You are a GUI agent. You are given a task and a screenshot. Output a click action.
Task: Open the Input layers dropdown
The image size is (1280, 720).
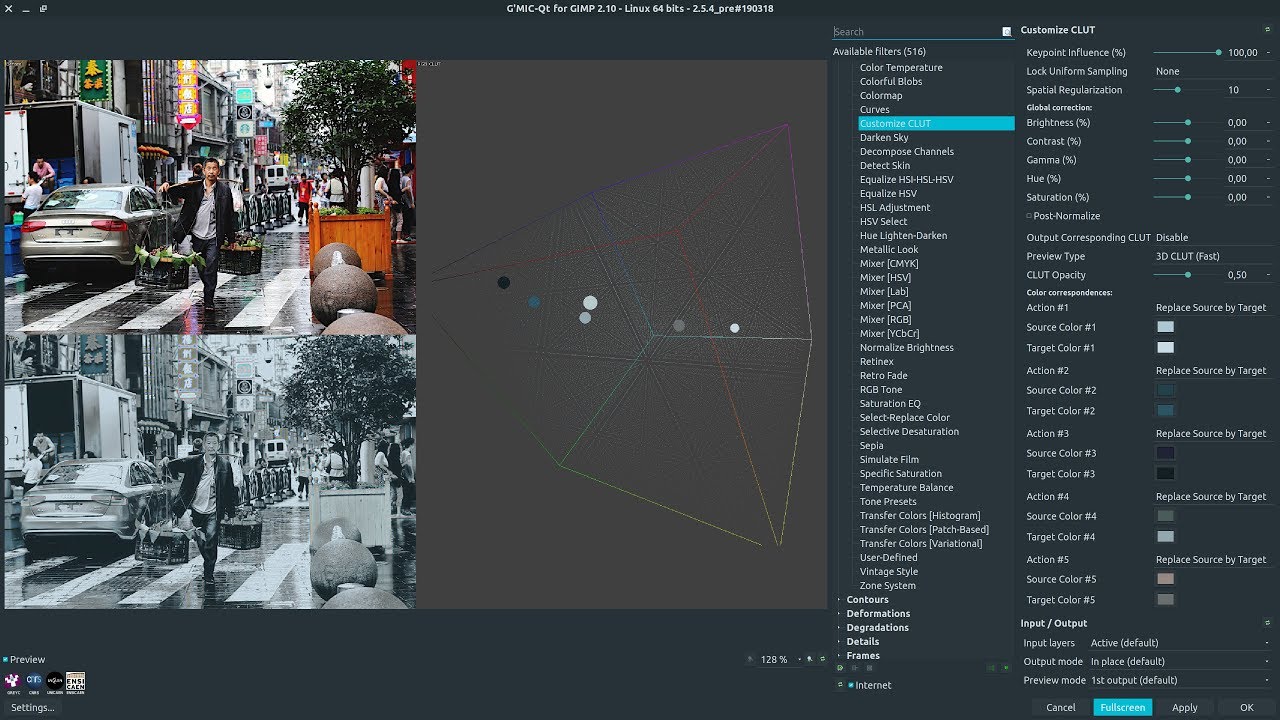point(1180,643)
